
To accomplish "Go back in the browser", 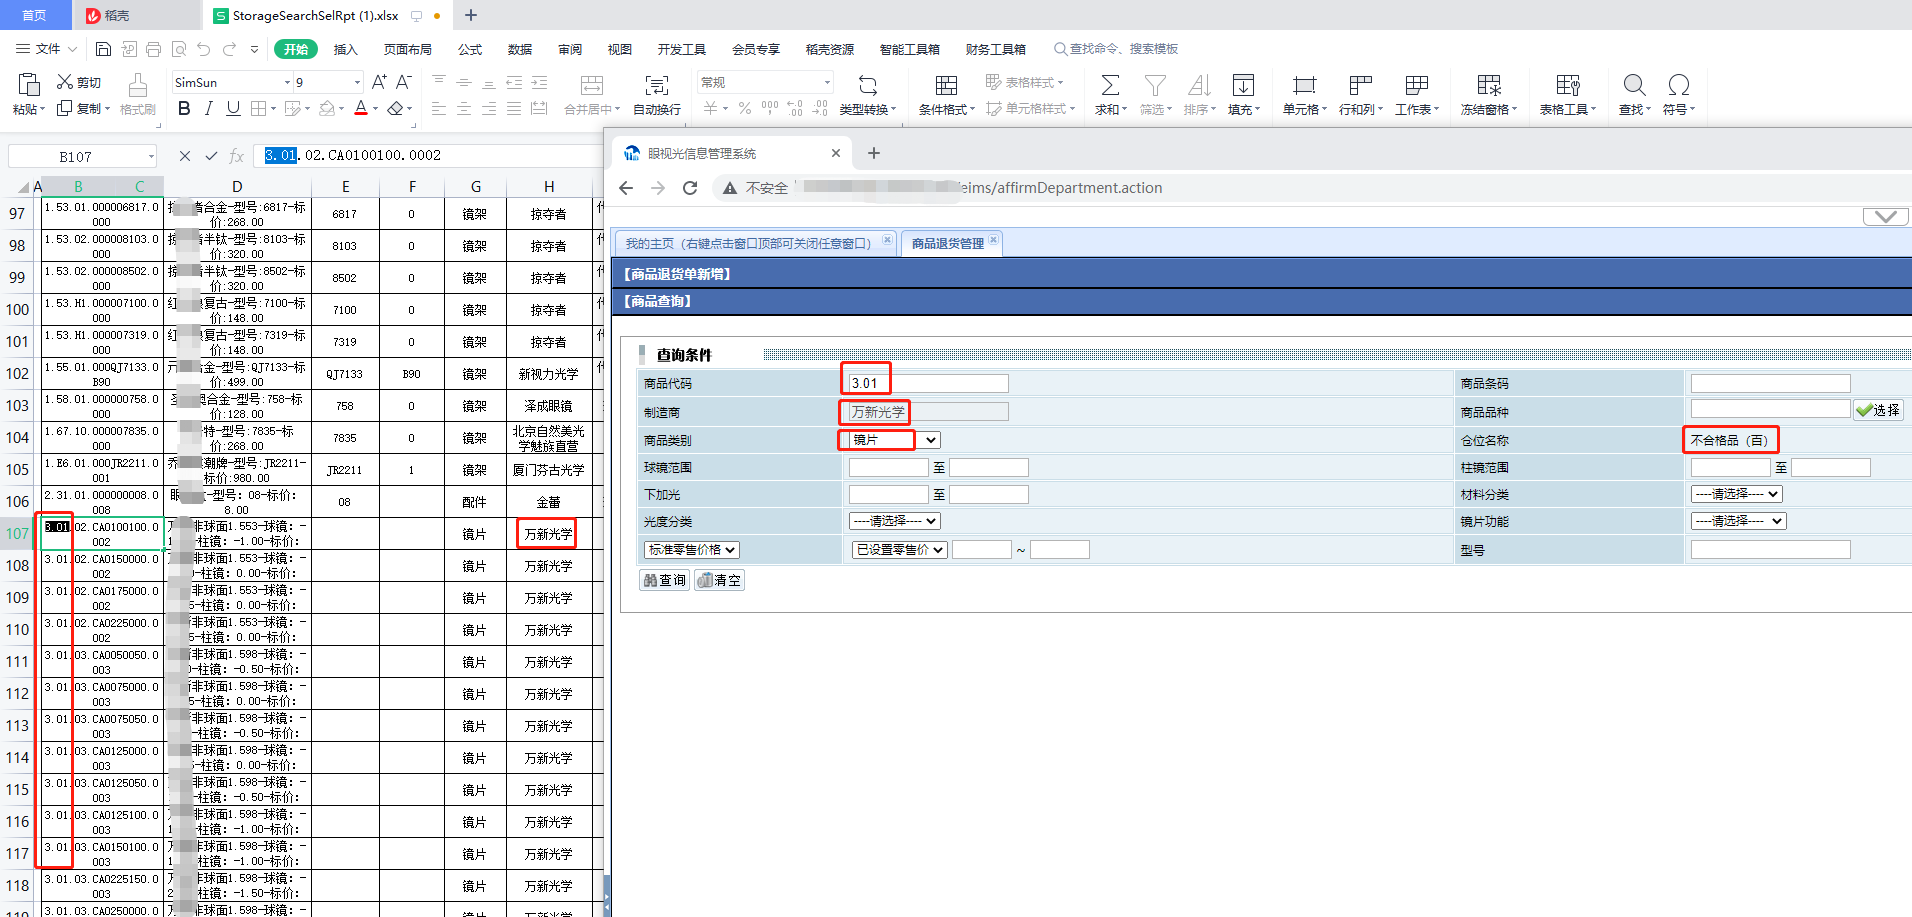I will pos(626,188).
